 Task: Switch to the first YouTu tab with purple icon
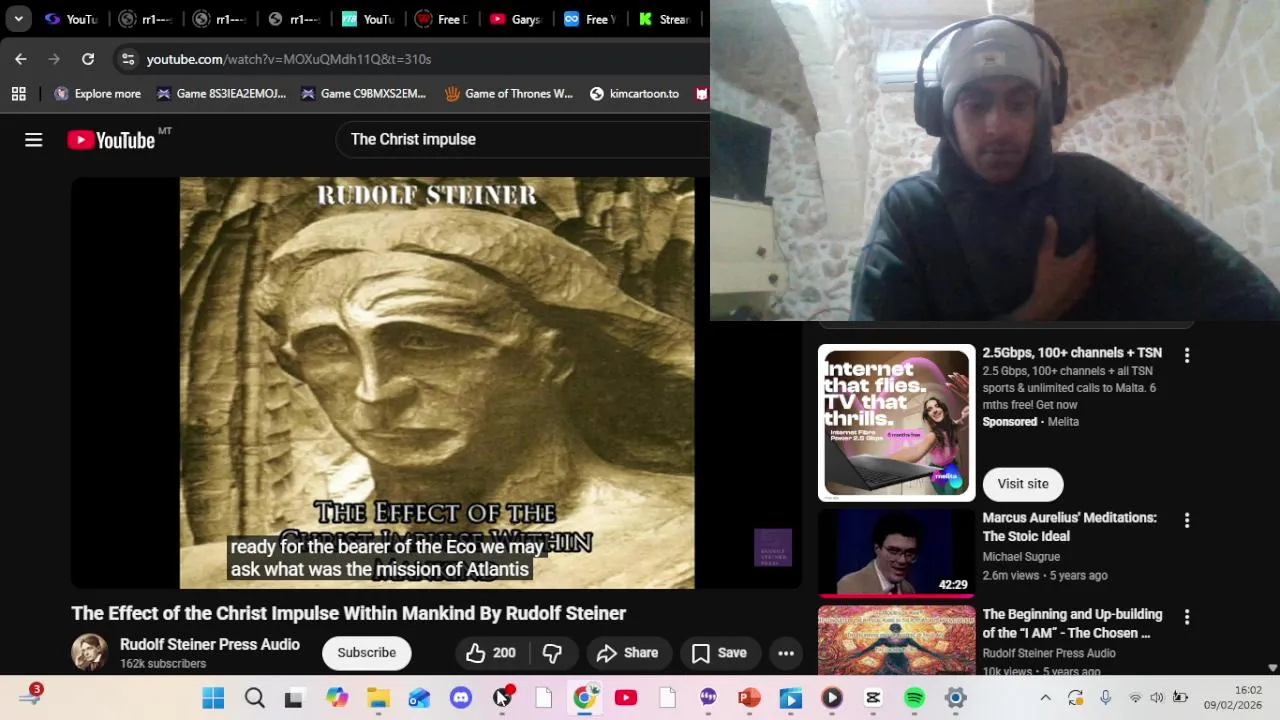pos(70,19)
